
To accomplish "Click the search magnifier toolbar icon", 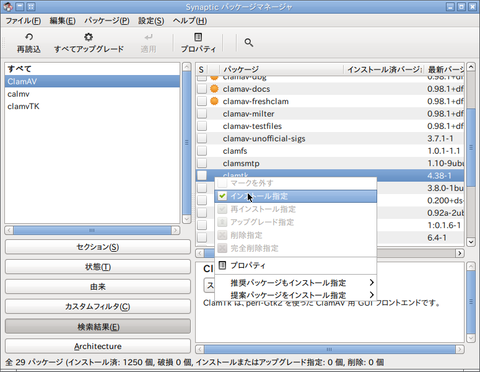I will click(249, 43).
